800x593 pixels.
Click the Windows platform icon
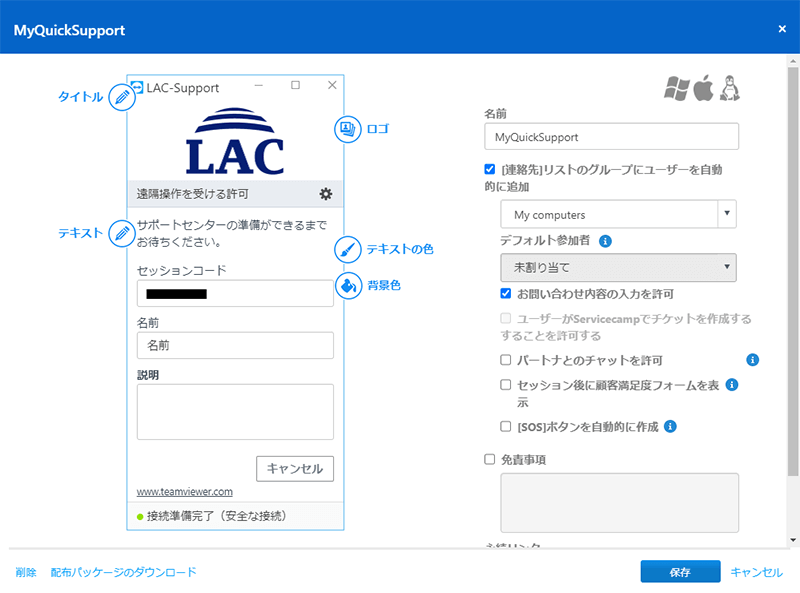pos(677,89)
